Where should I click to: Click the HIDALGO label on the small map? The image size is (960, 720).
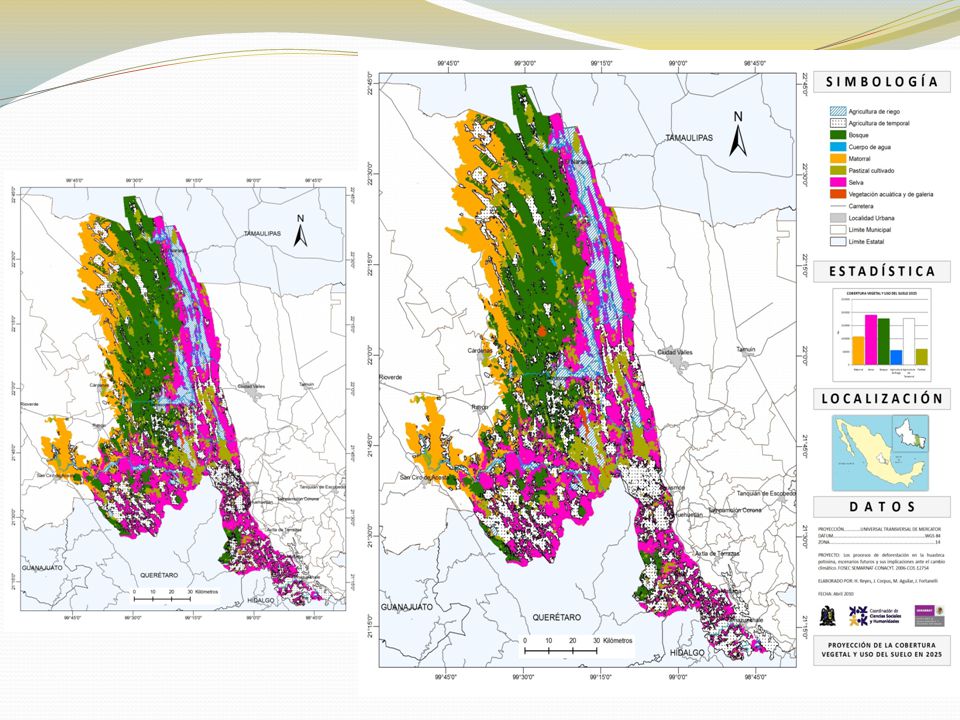(x=261, y=601)
